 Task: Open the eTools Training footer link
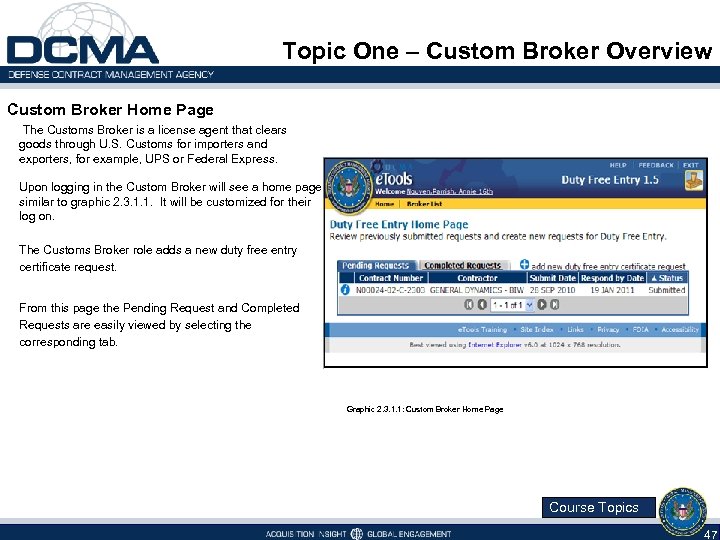(482, 330)
